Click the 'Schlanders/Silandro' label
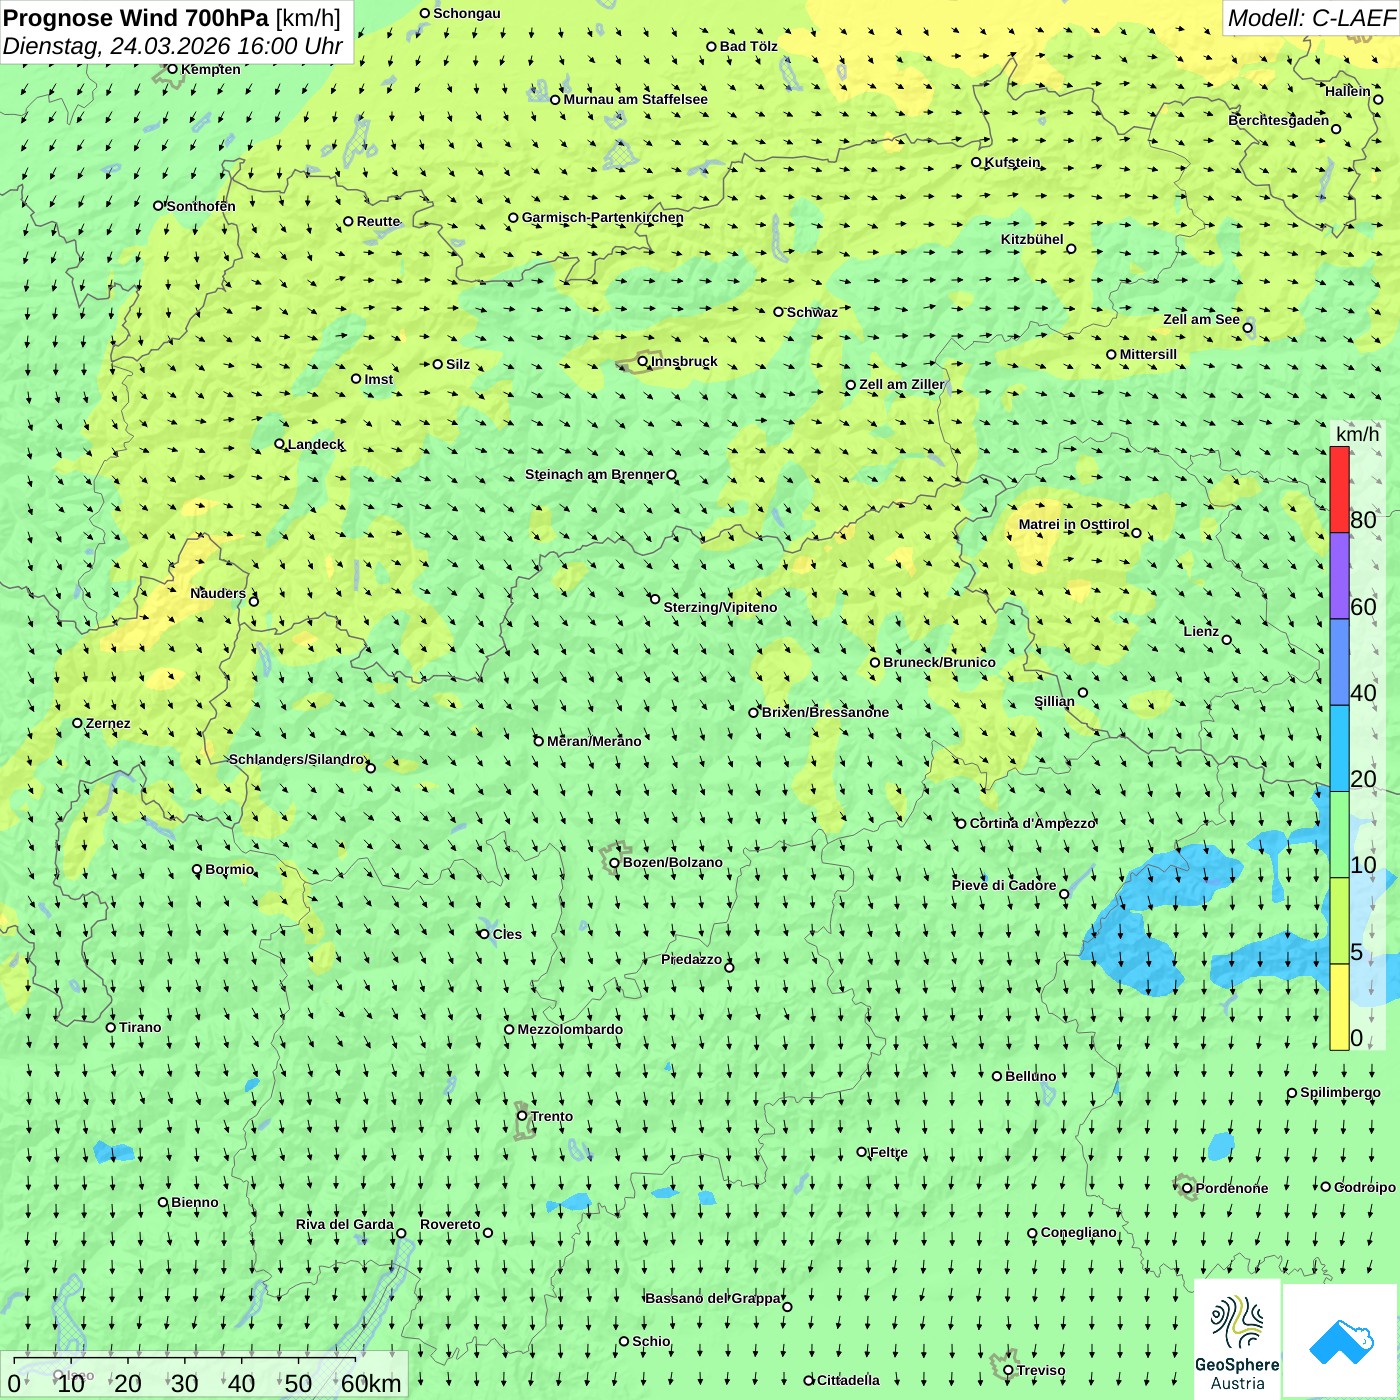The width and height of the screenshot is (1400, 1400). pos(297,760)
